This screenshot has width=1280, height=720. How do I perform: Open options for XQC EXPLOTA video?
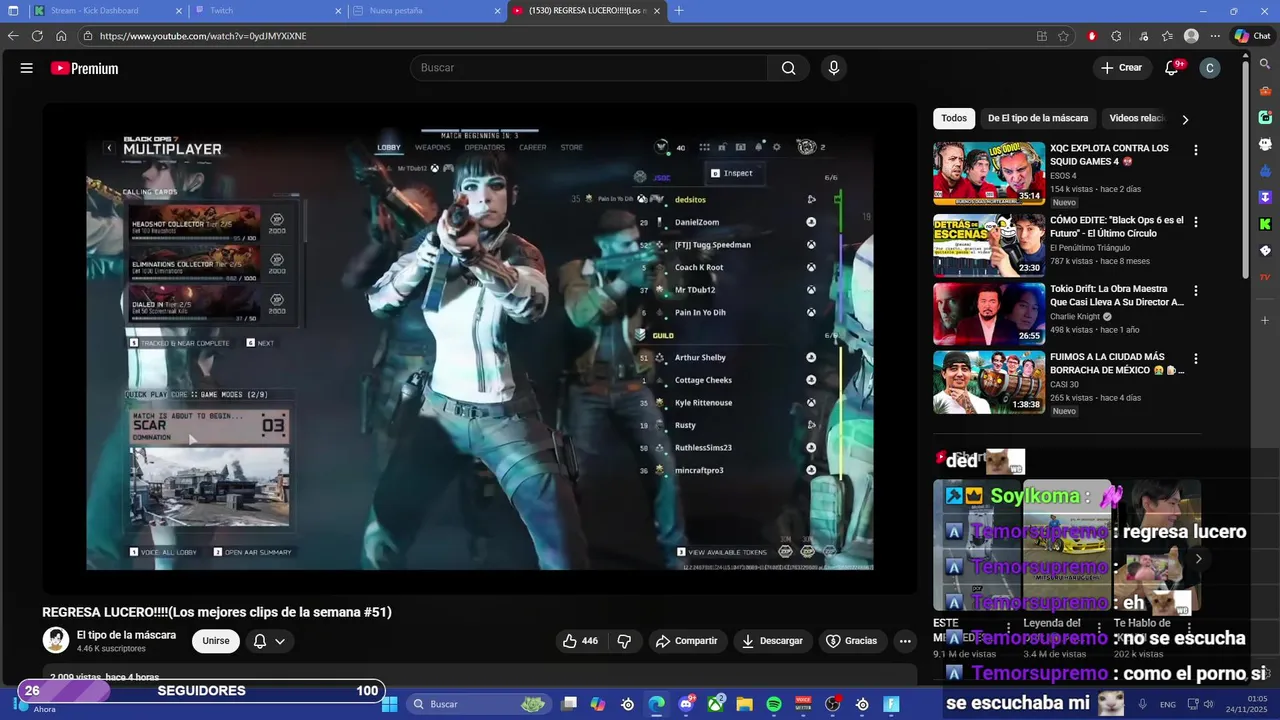[1195, 150]
